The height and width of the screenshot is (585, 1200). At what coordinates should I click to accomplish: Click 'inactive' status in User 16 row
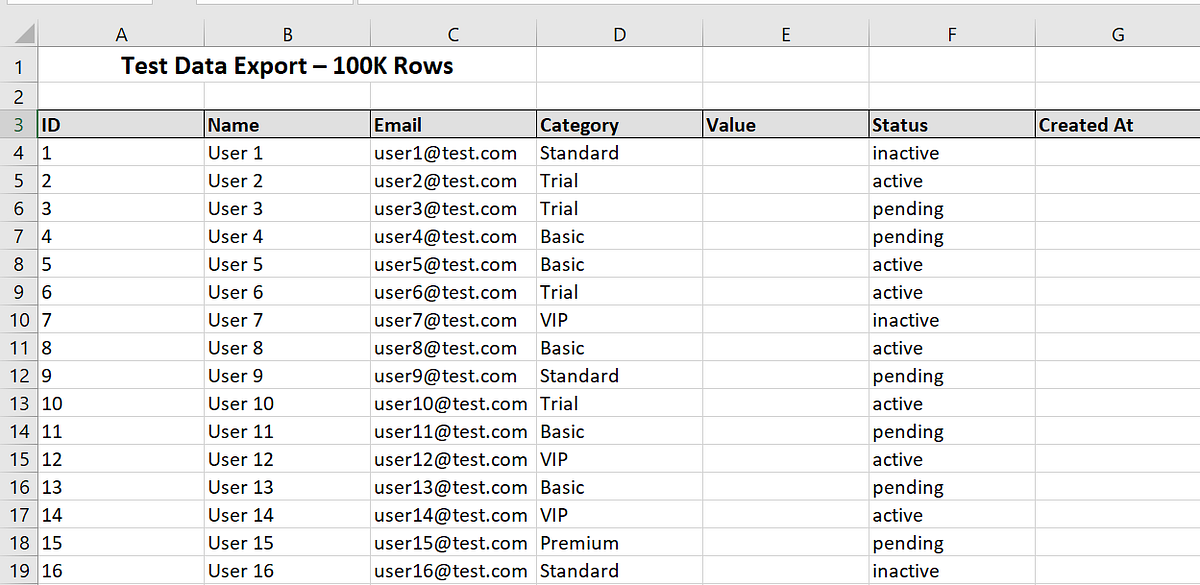[x=952, y=571]
